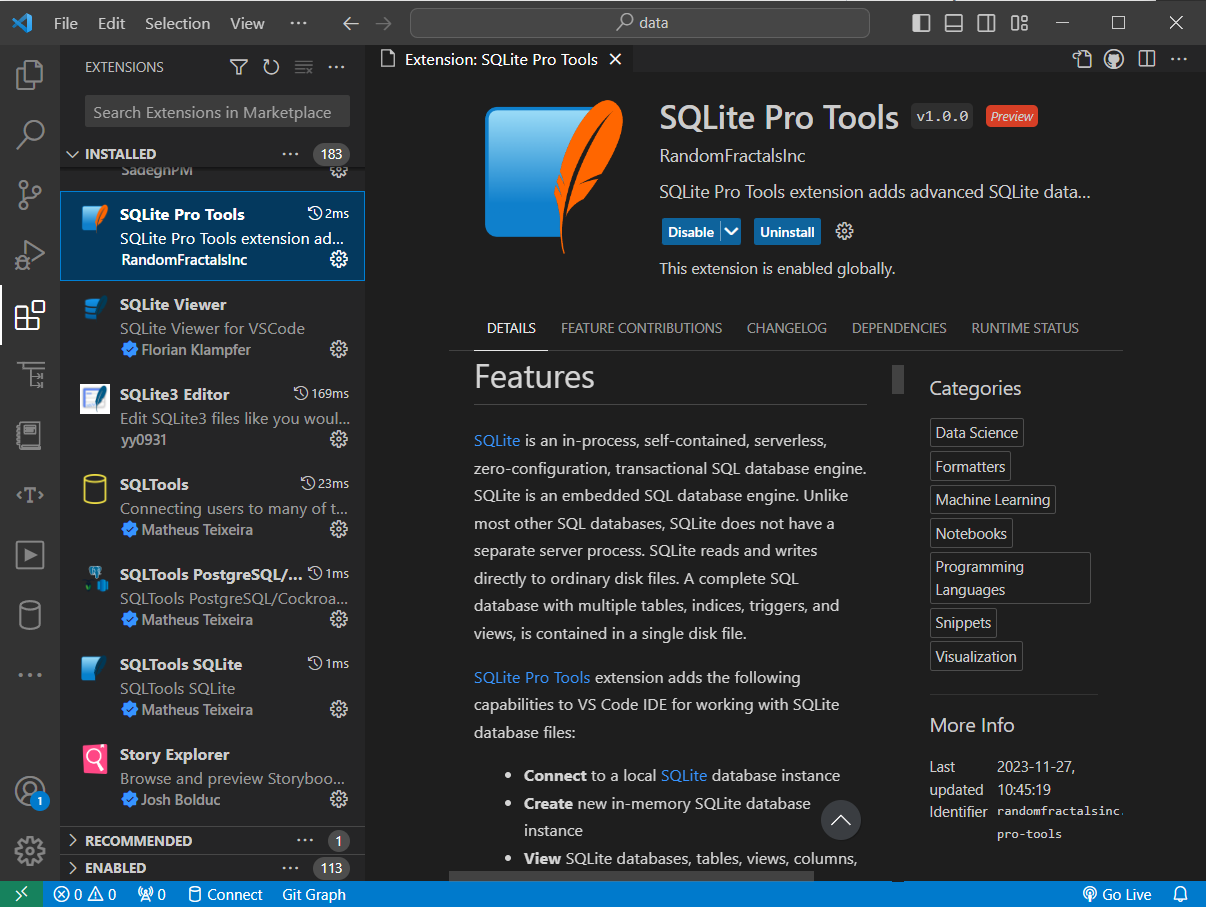The height and width of the screenshot is (907, 1206).
Task: Open the Edit menu
Action: [112, 23]
